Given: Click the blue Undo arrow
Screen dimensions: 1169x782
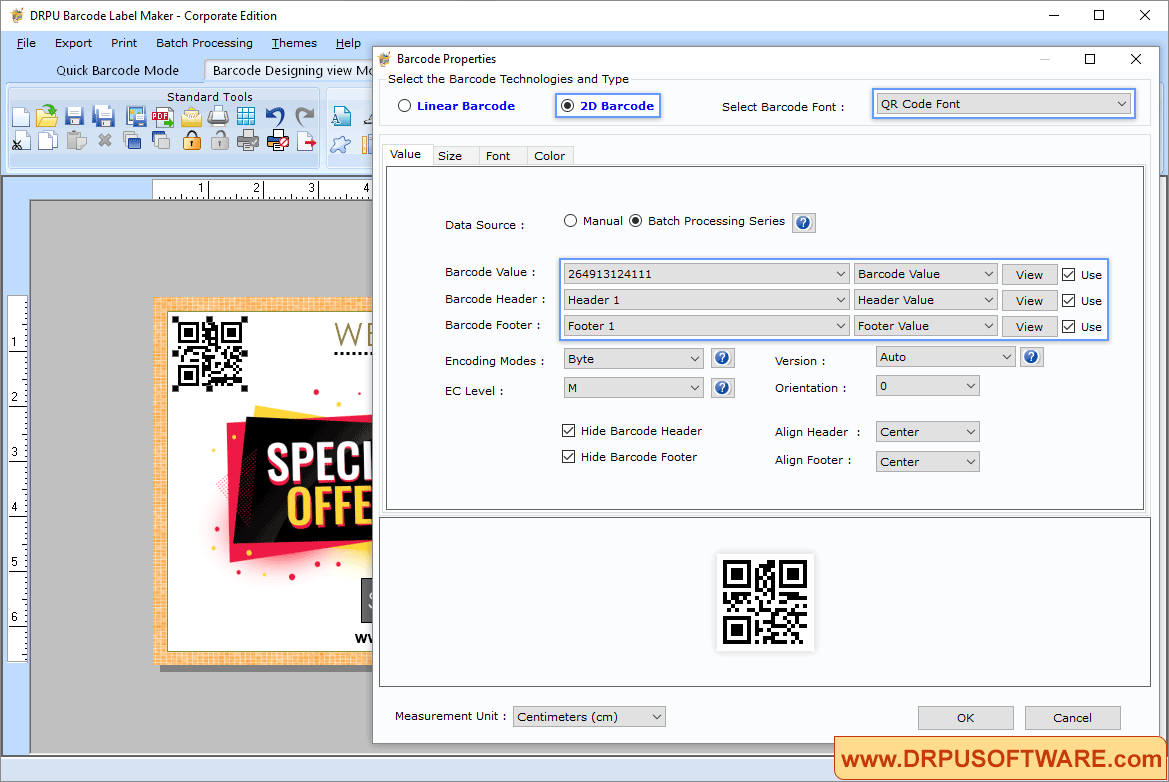Looking at the screenshot, I should point(275,116).
